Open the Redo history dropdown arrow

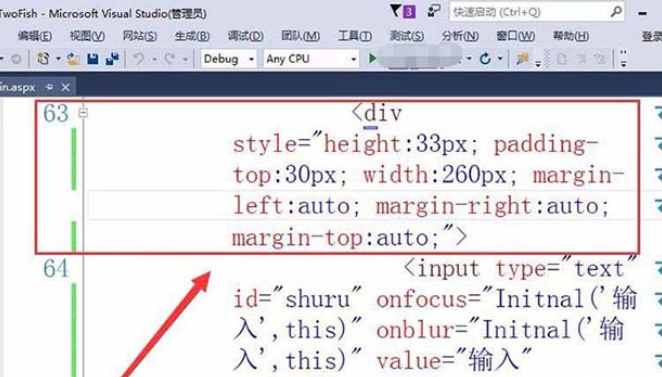pyautogui.click(x=185, y=59)
